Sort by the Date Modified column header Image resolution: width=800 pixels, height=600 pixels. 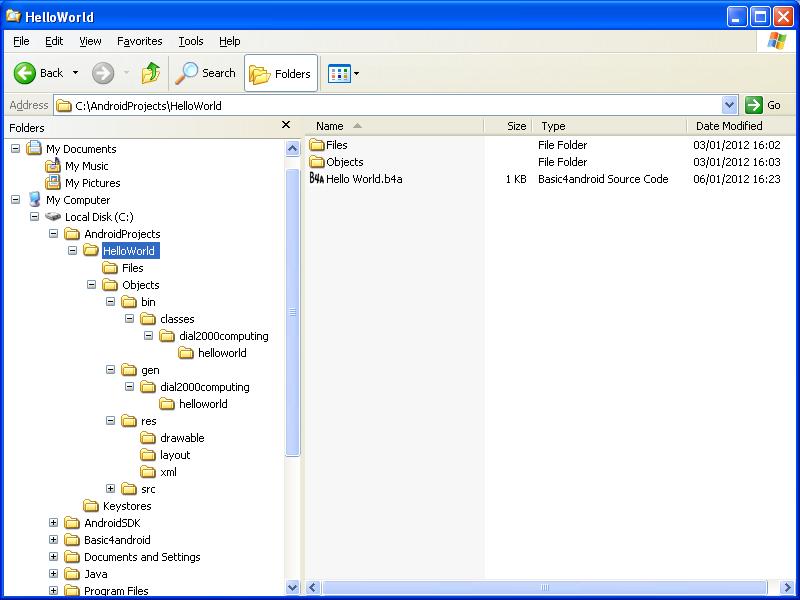[x=743, y=126]
